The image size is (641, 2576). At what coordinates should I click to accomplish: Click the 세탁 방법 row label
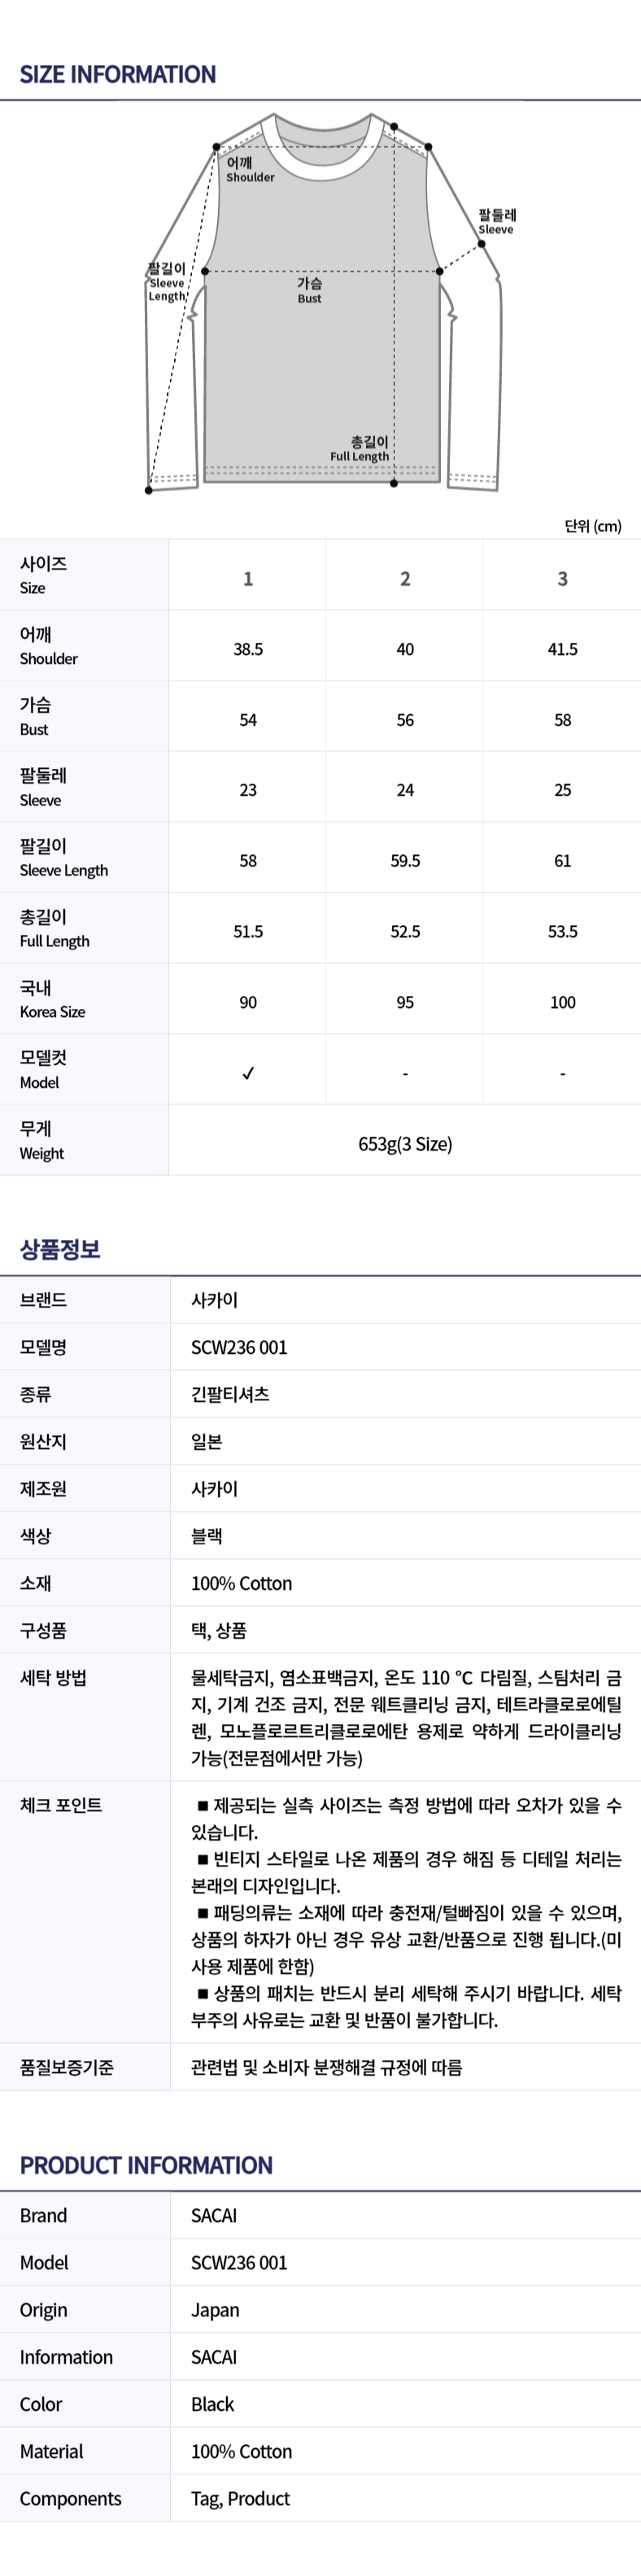pyautogui.click(x=53, y=1678)
